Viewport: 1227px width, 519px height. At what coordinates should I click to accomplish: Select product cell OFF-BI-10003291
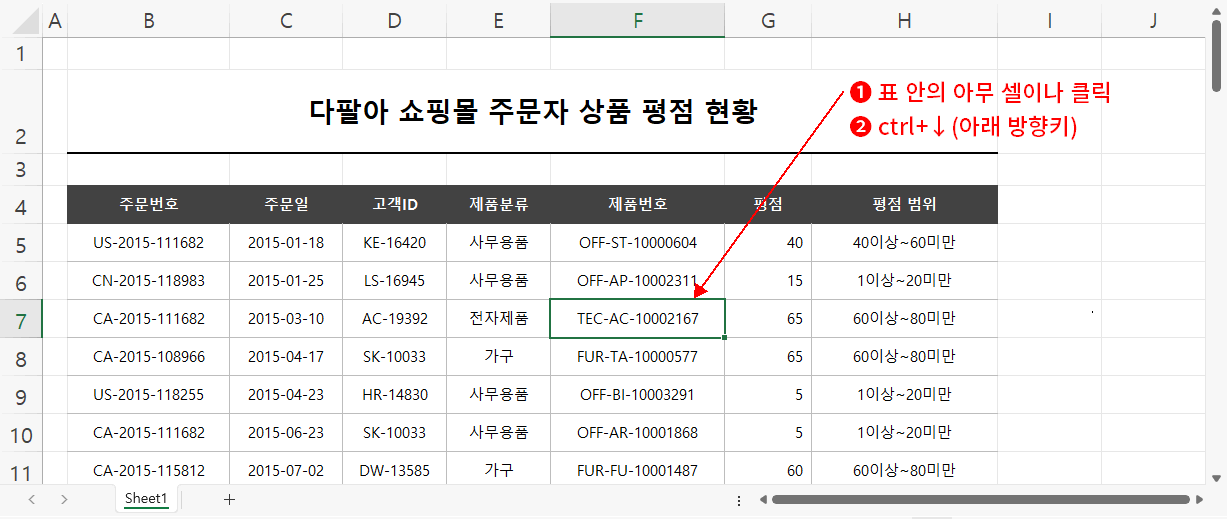pos(637,395)
